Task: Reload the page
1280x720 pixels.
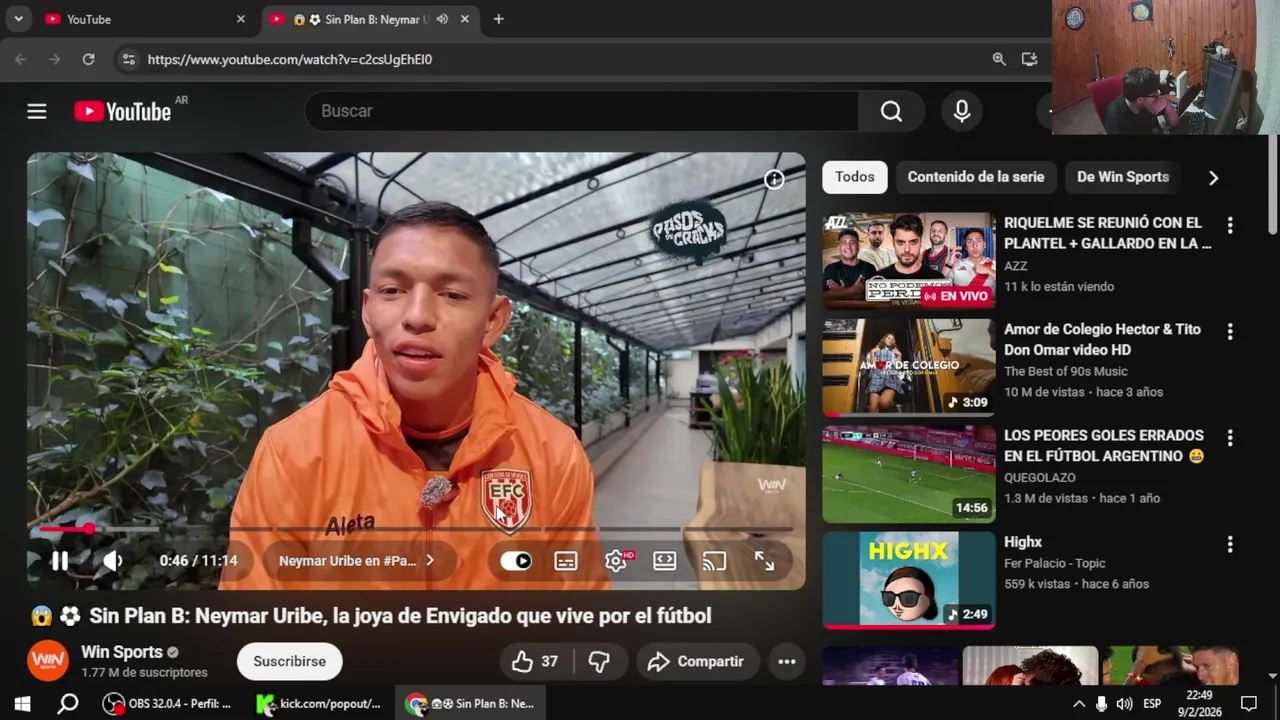Action: click(88, 59)
